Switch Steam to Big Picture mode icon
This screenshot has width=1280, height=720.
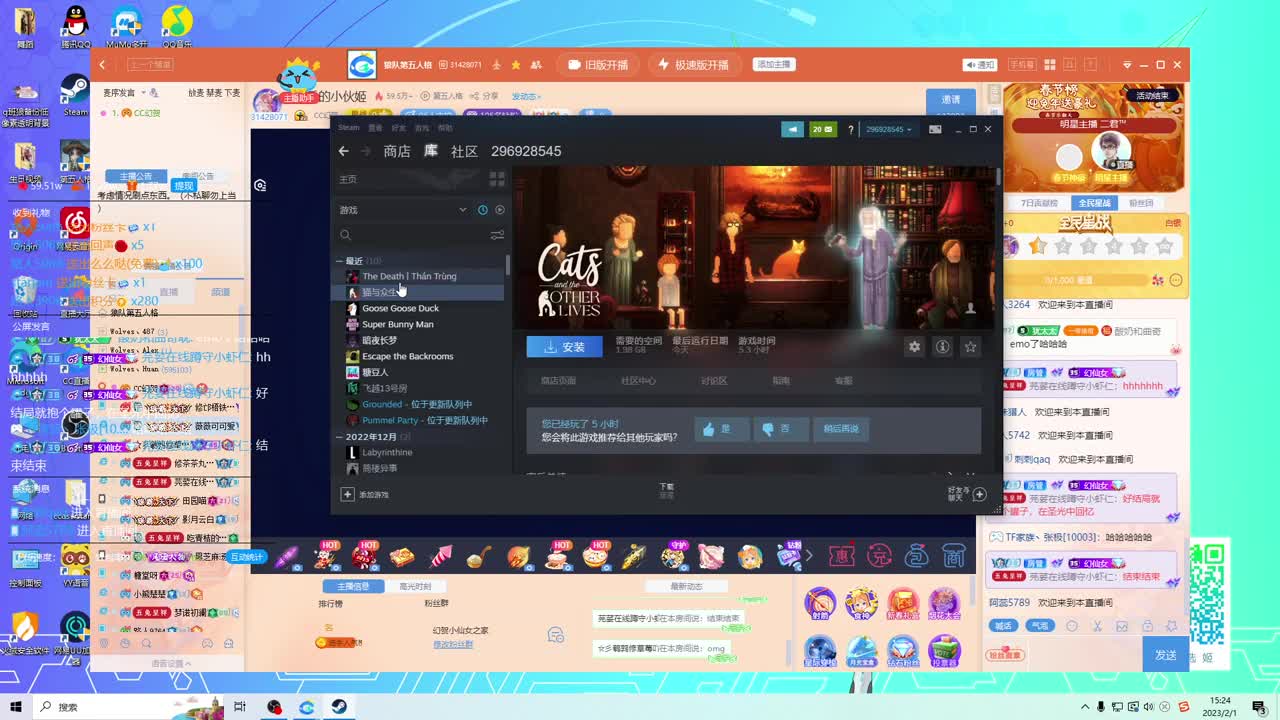(x=935, y=129)
